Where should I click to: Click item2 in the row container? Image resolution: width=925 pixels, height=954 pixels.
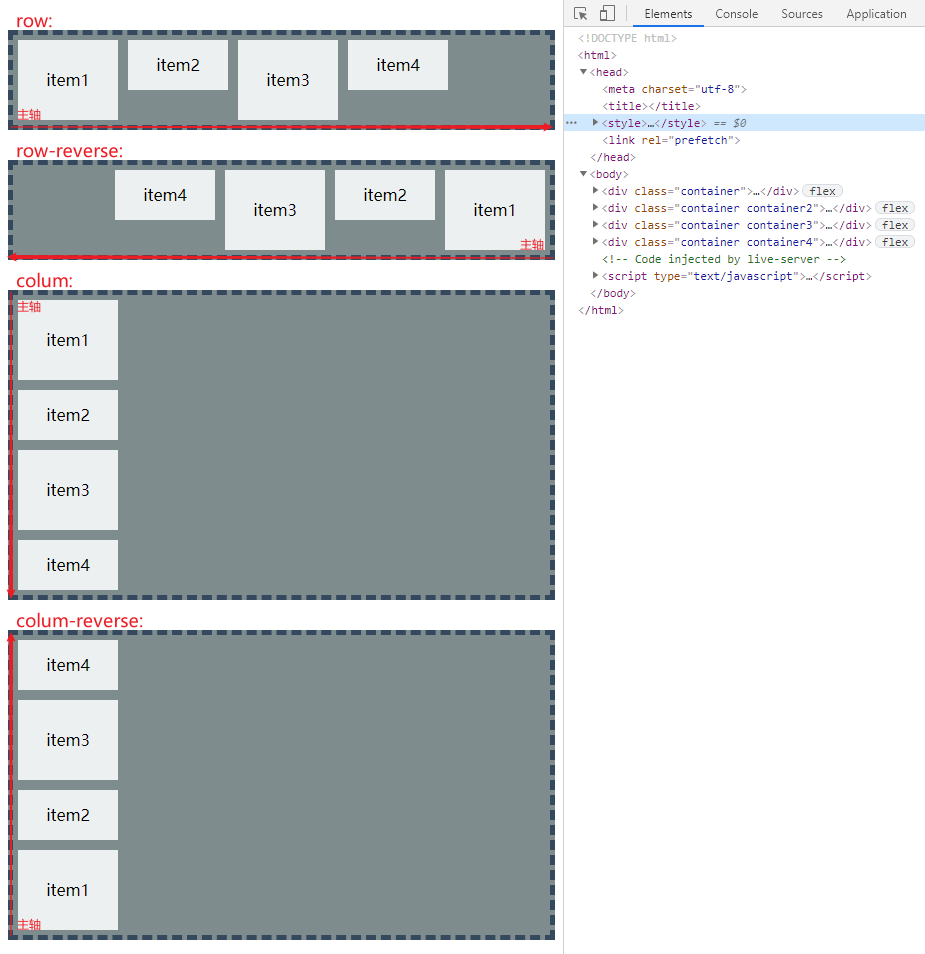pos(178,65)
